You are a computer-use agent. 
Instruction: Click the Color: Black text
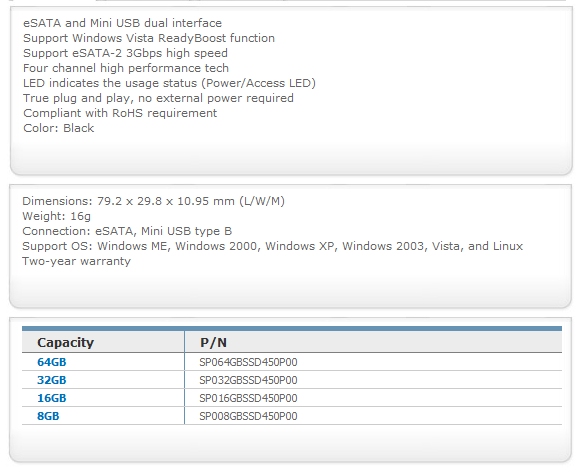(x=59, y=128)
